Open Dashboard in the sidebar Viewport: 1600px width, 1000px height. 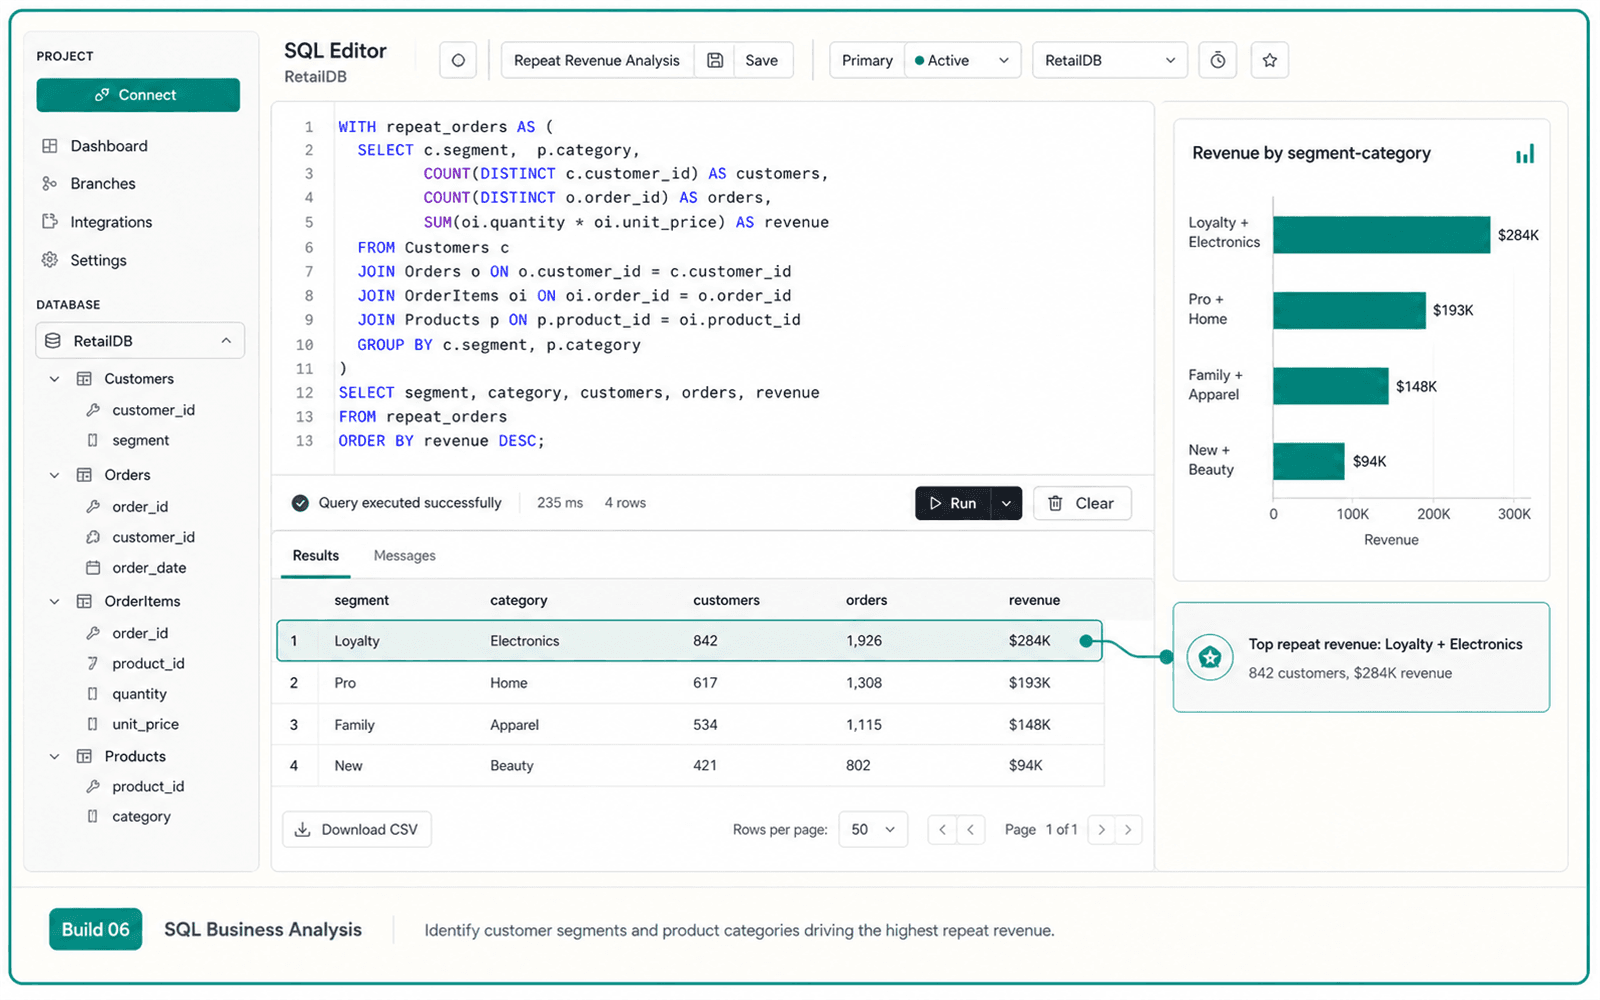(109, 146)
